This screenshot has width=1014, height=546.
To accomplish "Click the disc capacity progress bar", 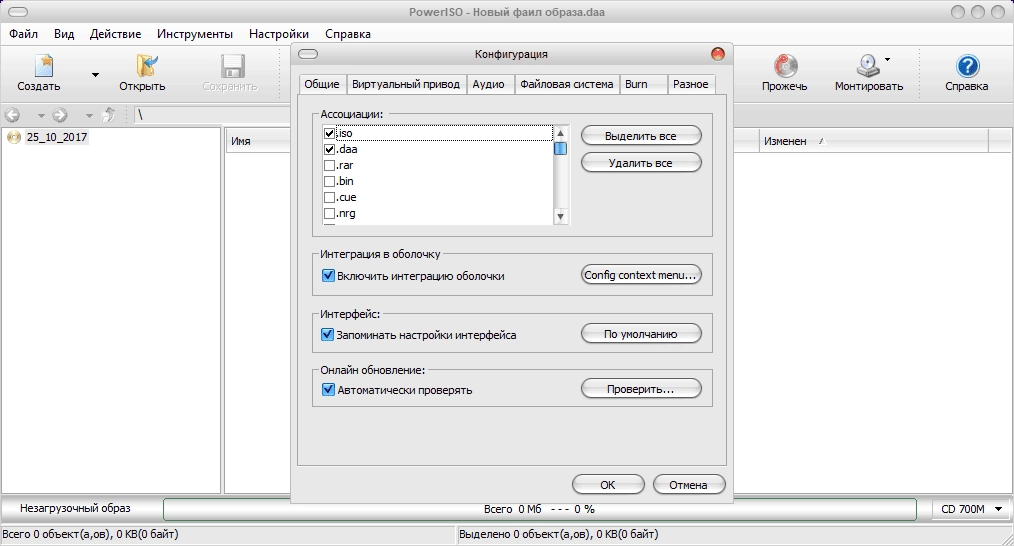I will tap(540, 509).
